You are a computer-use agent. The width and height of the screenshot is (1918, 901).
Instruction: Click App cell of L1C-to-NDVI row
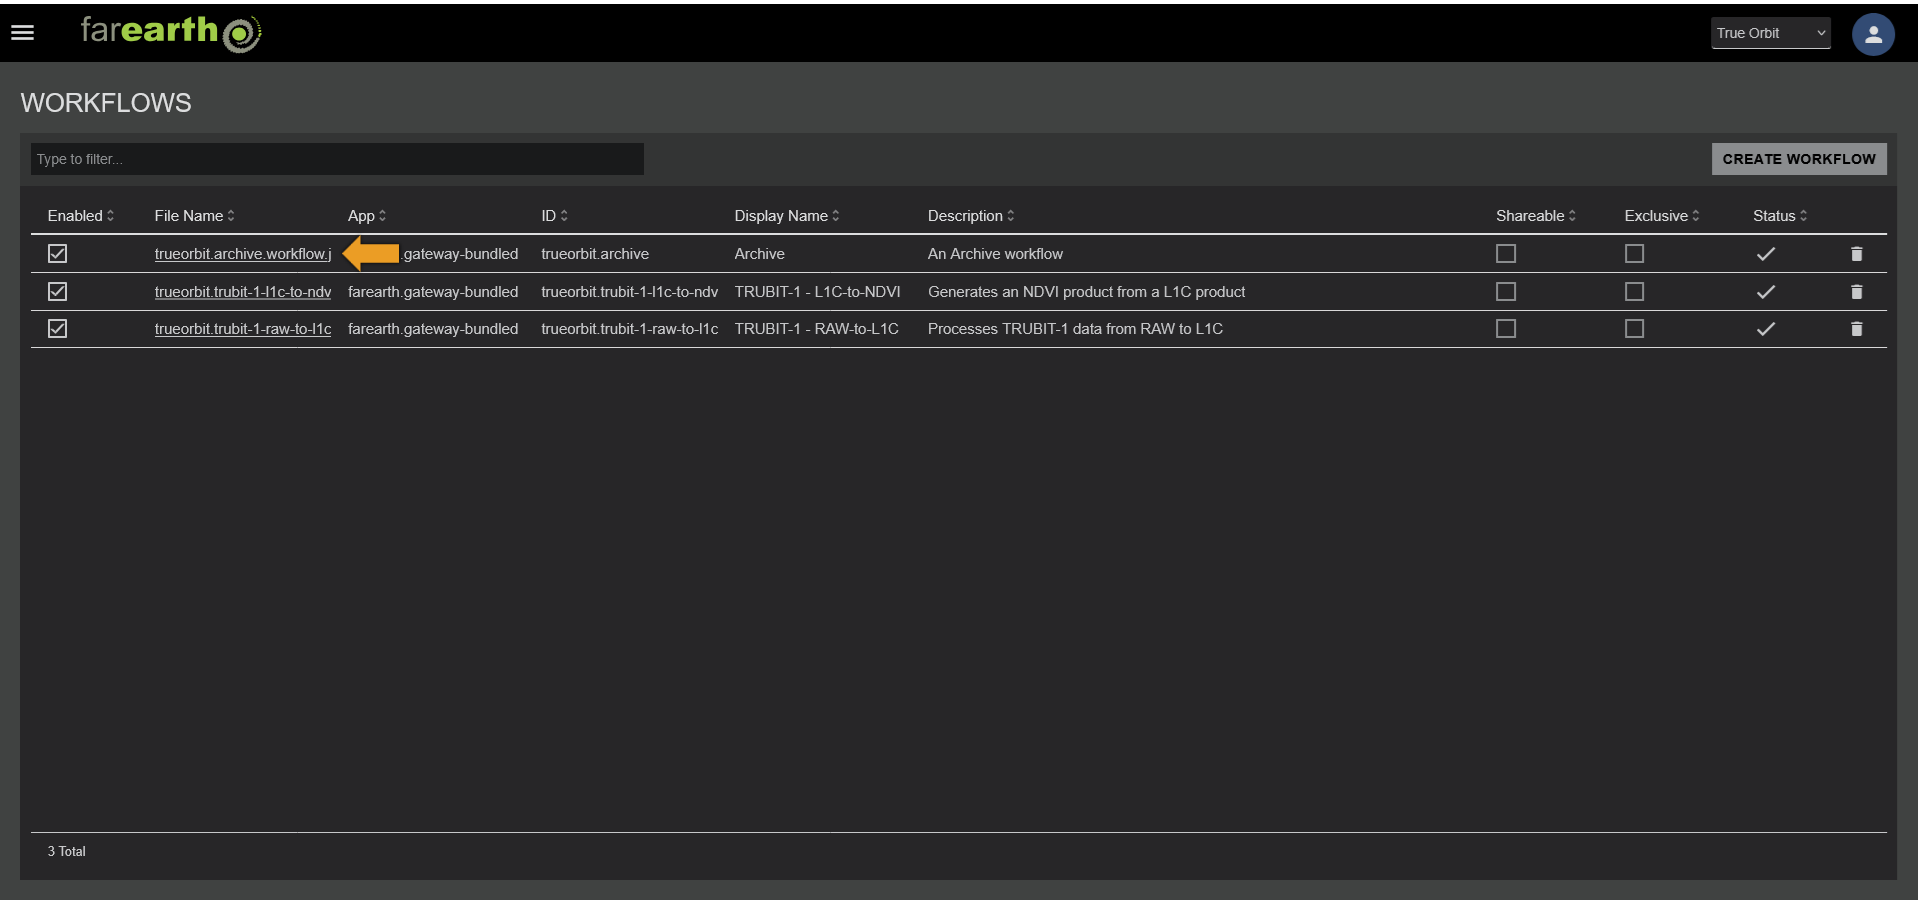[433, 292]
